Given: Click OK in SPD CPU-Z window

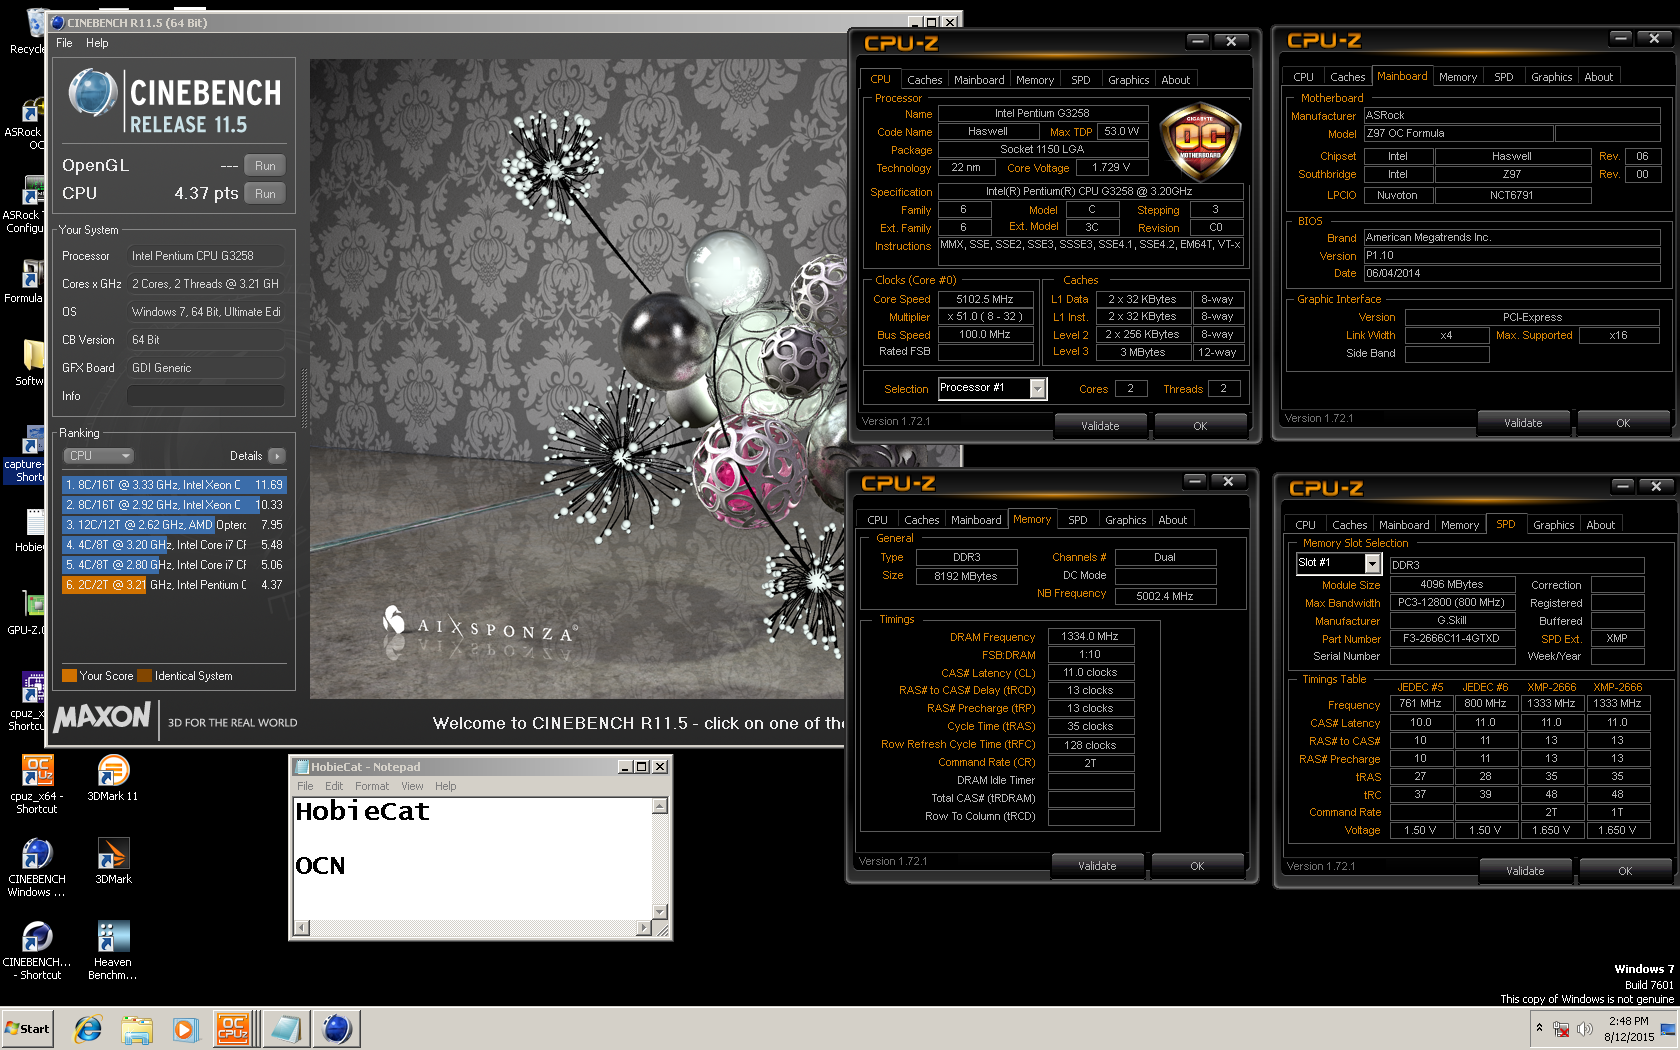Looking at the screenshot, I should (x=1625, y=871).
